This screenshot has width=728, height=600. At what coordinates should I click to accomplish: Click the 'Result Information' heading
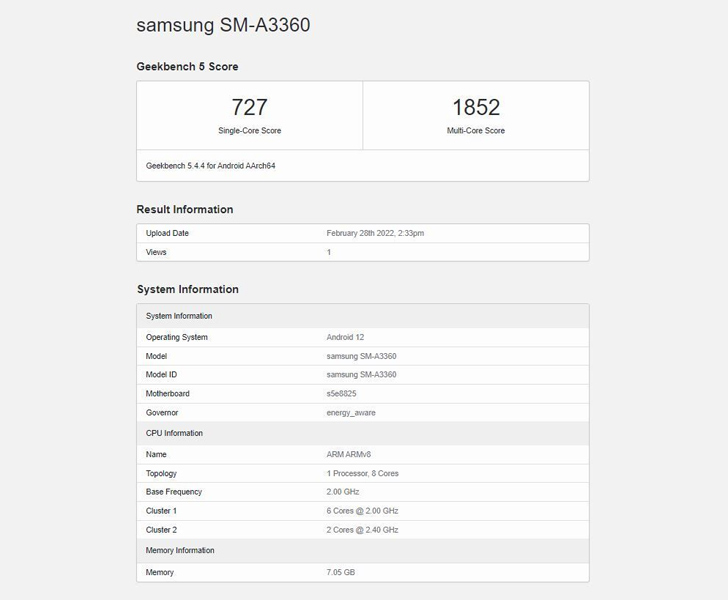point(185,209)
